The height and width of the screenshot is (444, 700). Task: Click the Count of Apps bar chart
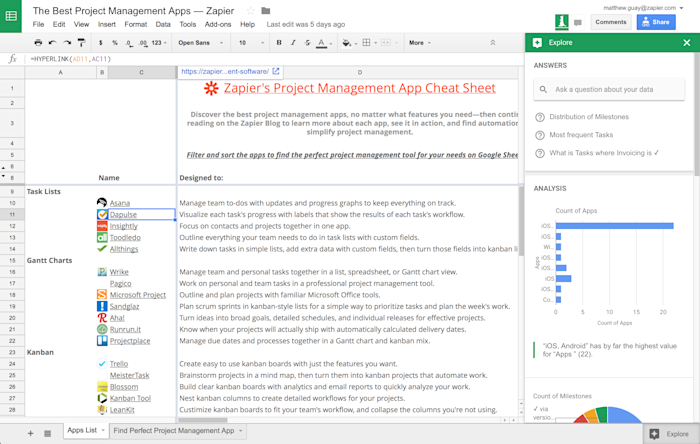(609, 267)
